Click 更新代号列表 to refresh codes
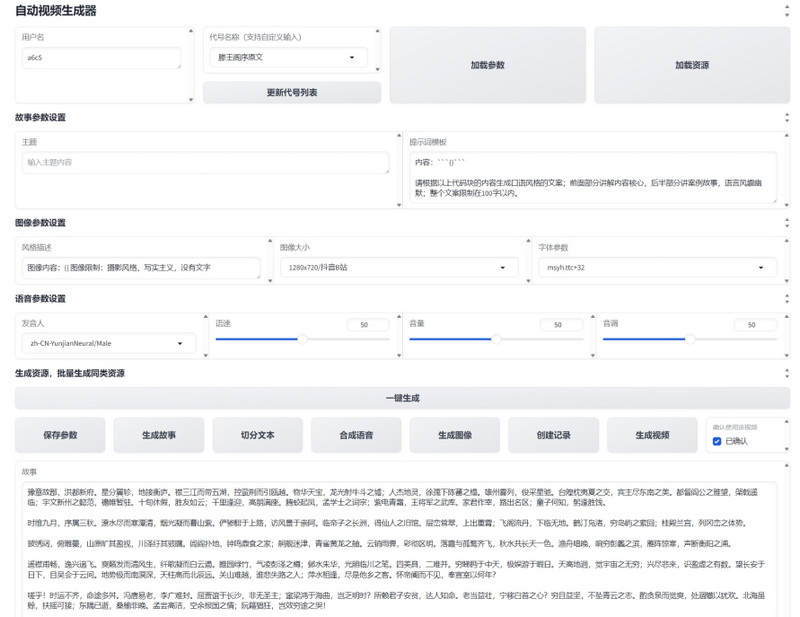This screenshot has width=800, height=617. (x=292, y=93)
